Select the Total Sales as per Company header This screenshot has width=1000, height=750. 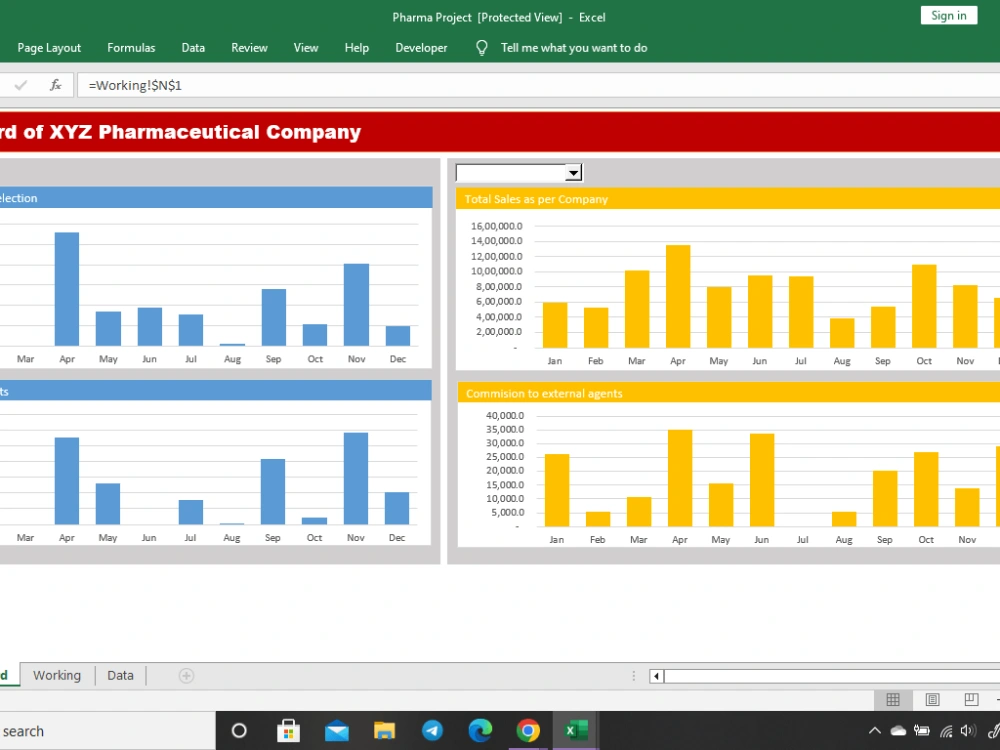[727, 199]
